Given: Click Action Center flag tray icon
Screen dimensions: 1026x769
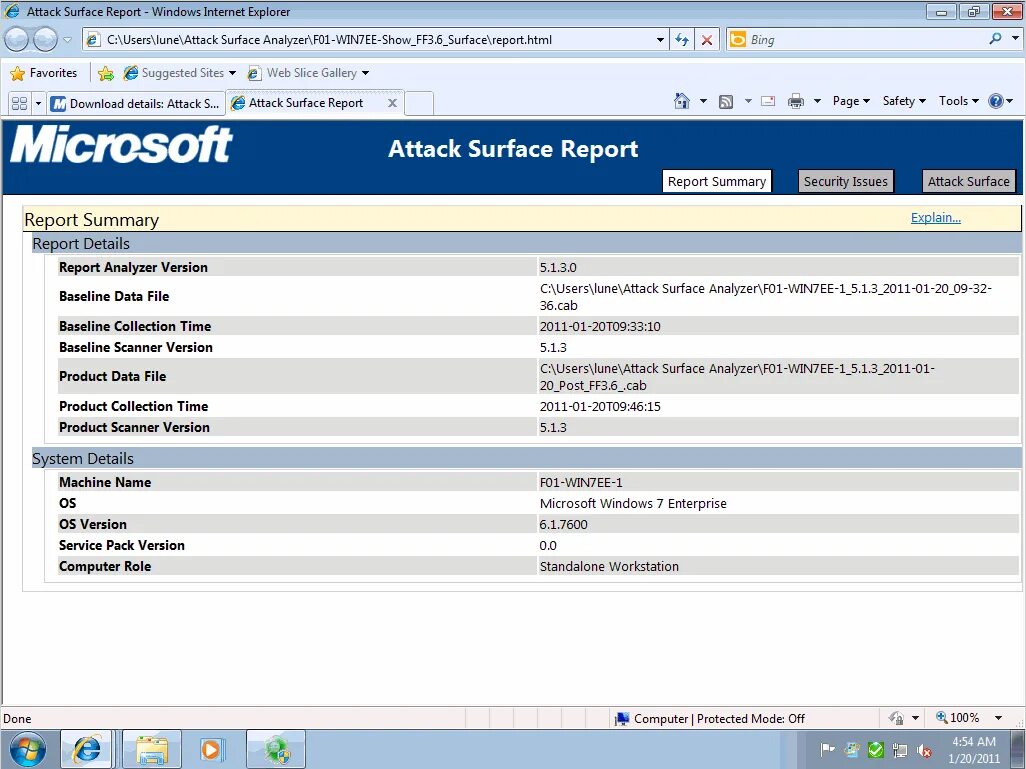Looking at the screenshot, I should 827,749.
